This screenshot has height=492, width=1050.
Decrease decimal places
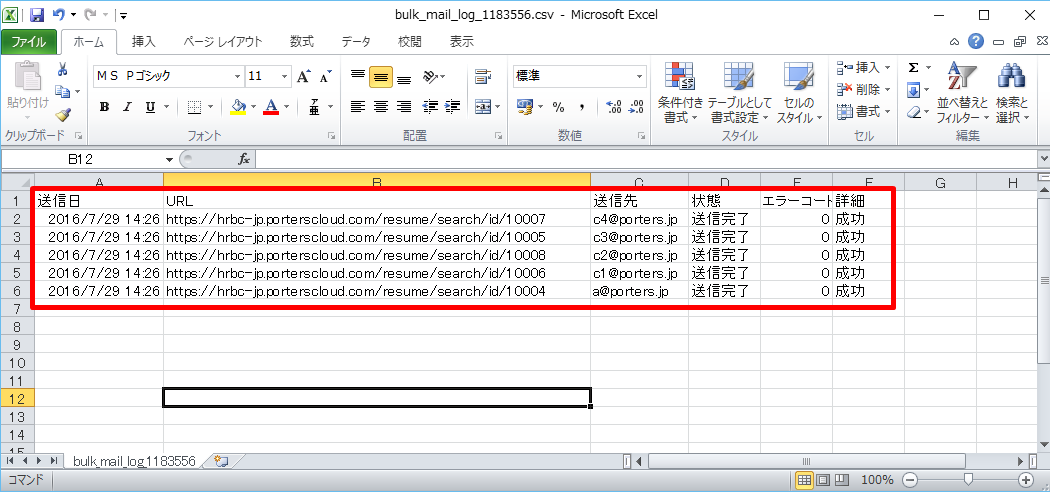(637, 107)
